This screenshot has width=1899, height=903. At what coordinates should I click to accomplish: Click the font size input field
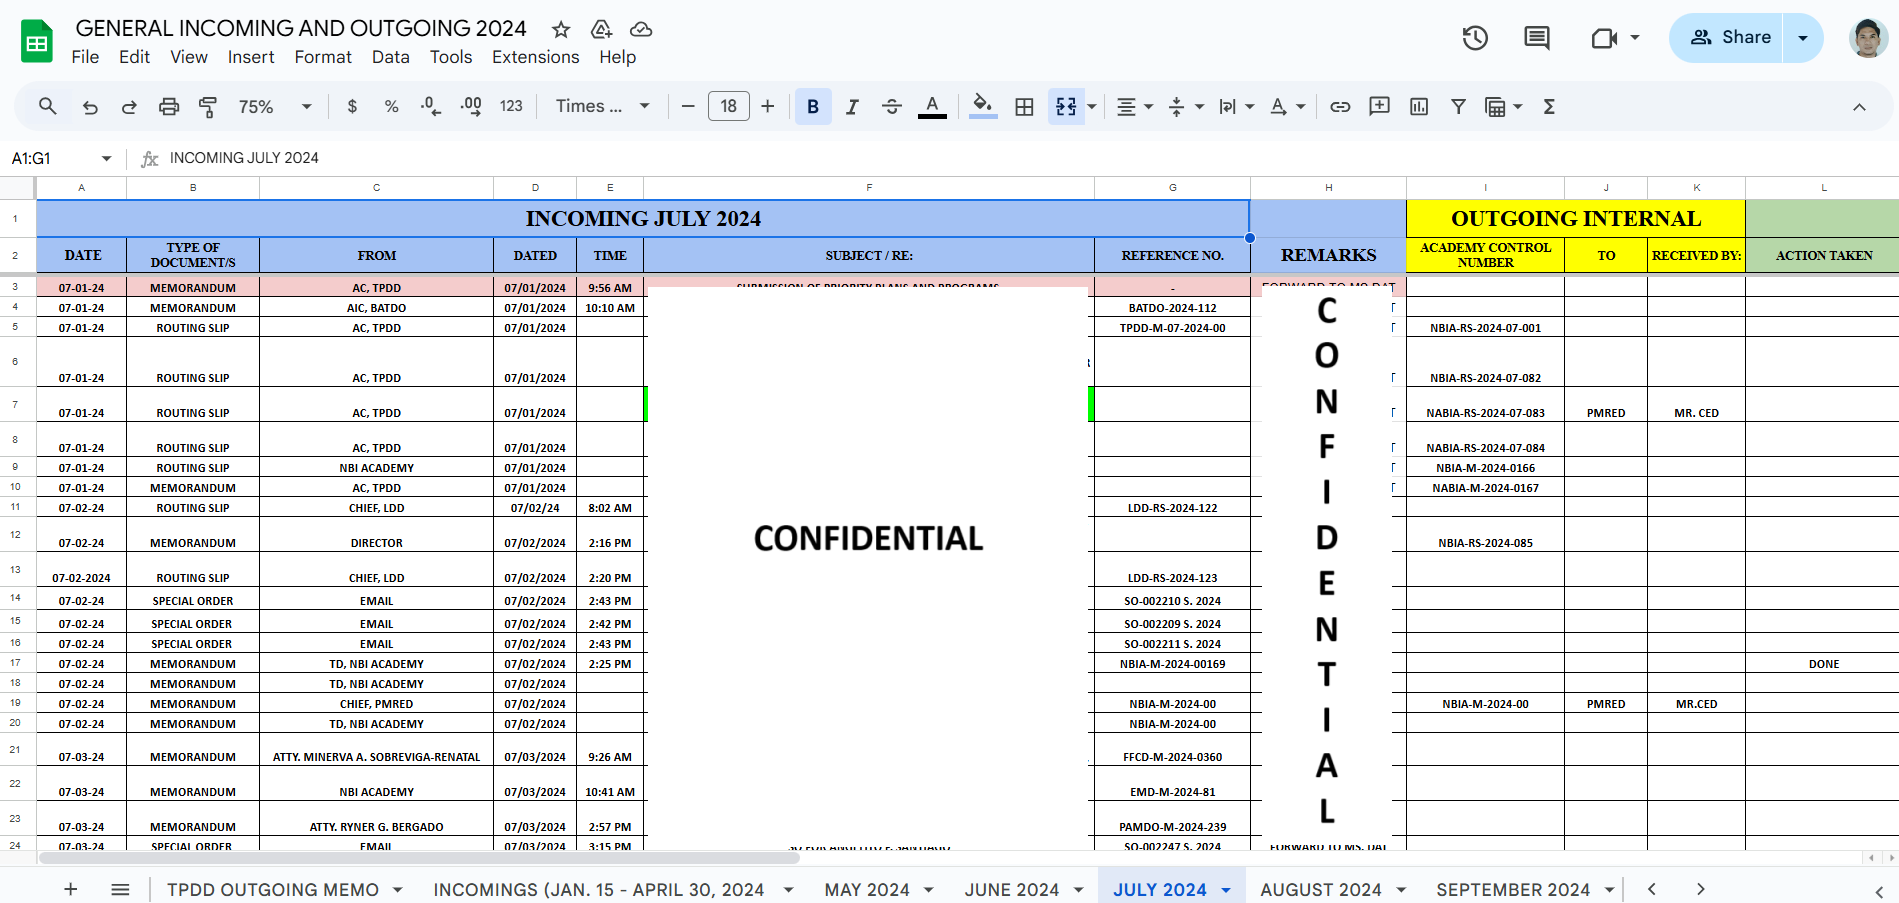(x=728, y=106)
